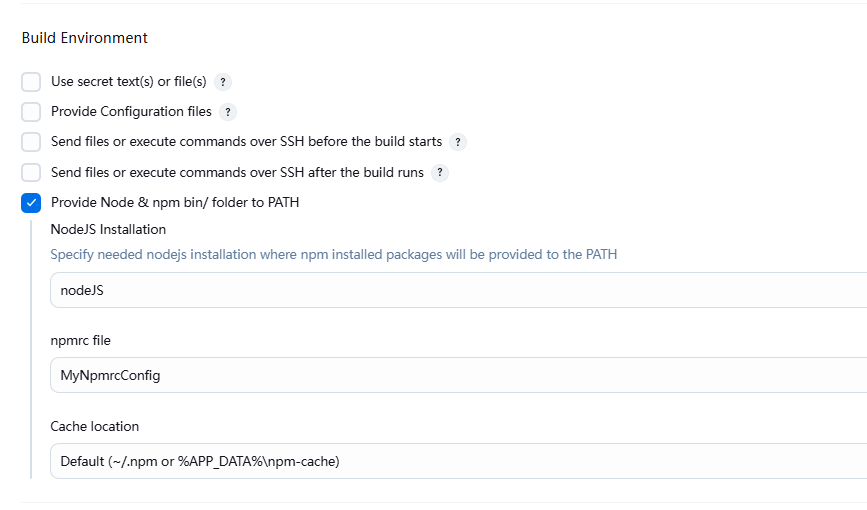
Task: Open help for Provide Configuration files
Action: [x=228, y=112]
